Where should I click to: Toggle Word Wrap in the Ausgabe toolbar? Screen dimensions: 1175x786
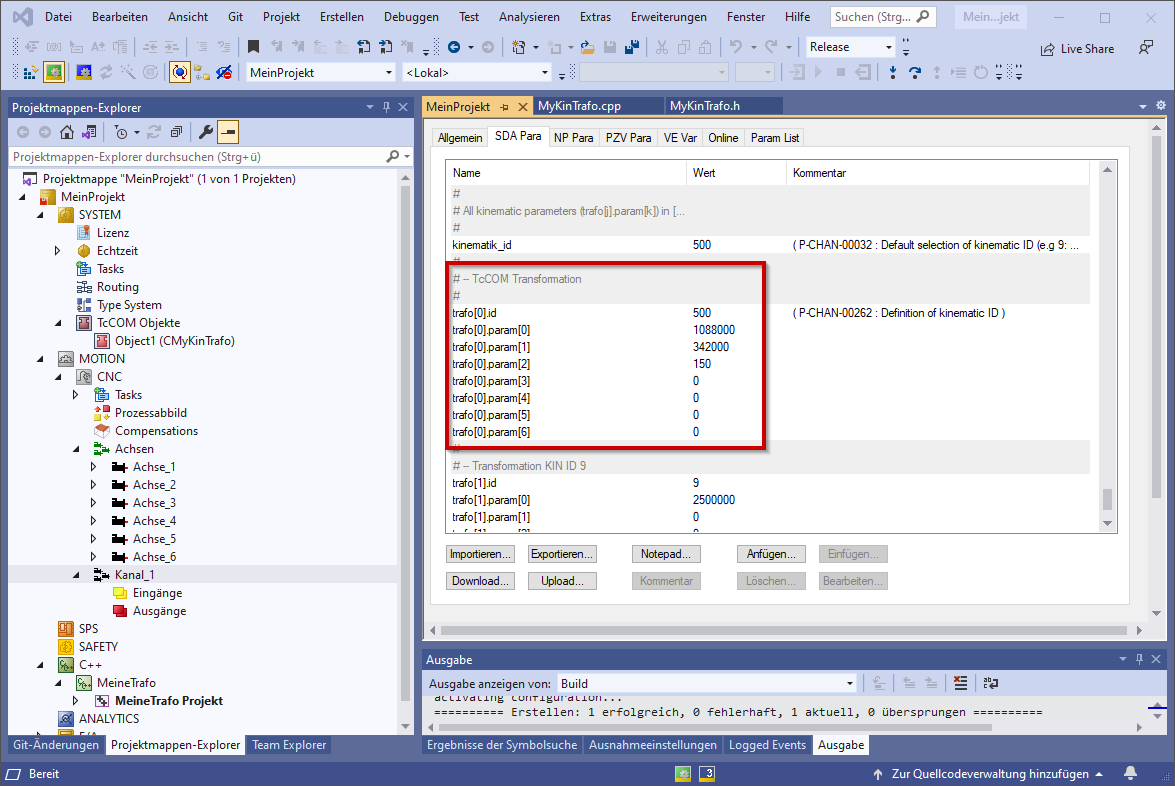pyautogui.click(x=991, y=683)
